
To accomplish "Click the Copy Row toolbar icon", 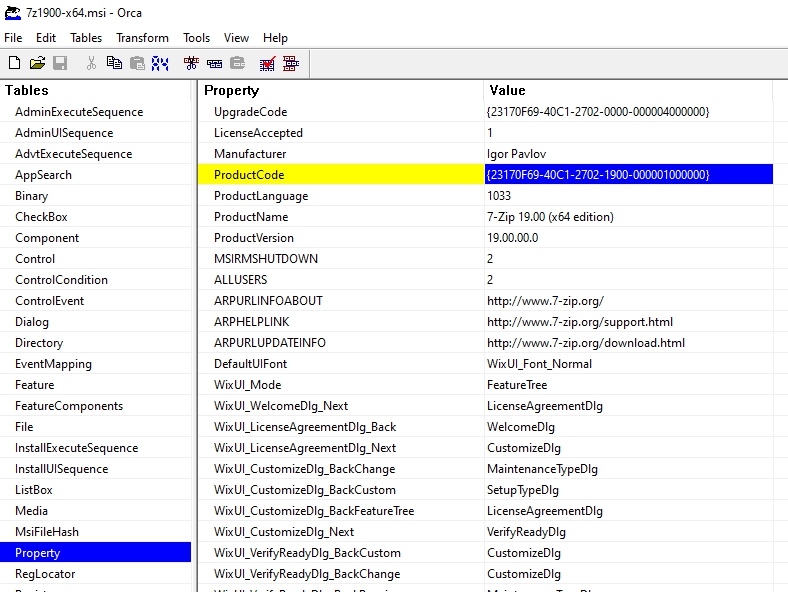I will point(214,63).
